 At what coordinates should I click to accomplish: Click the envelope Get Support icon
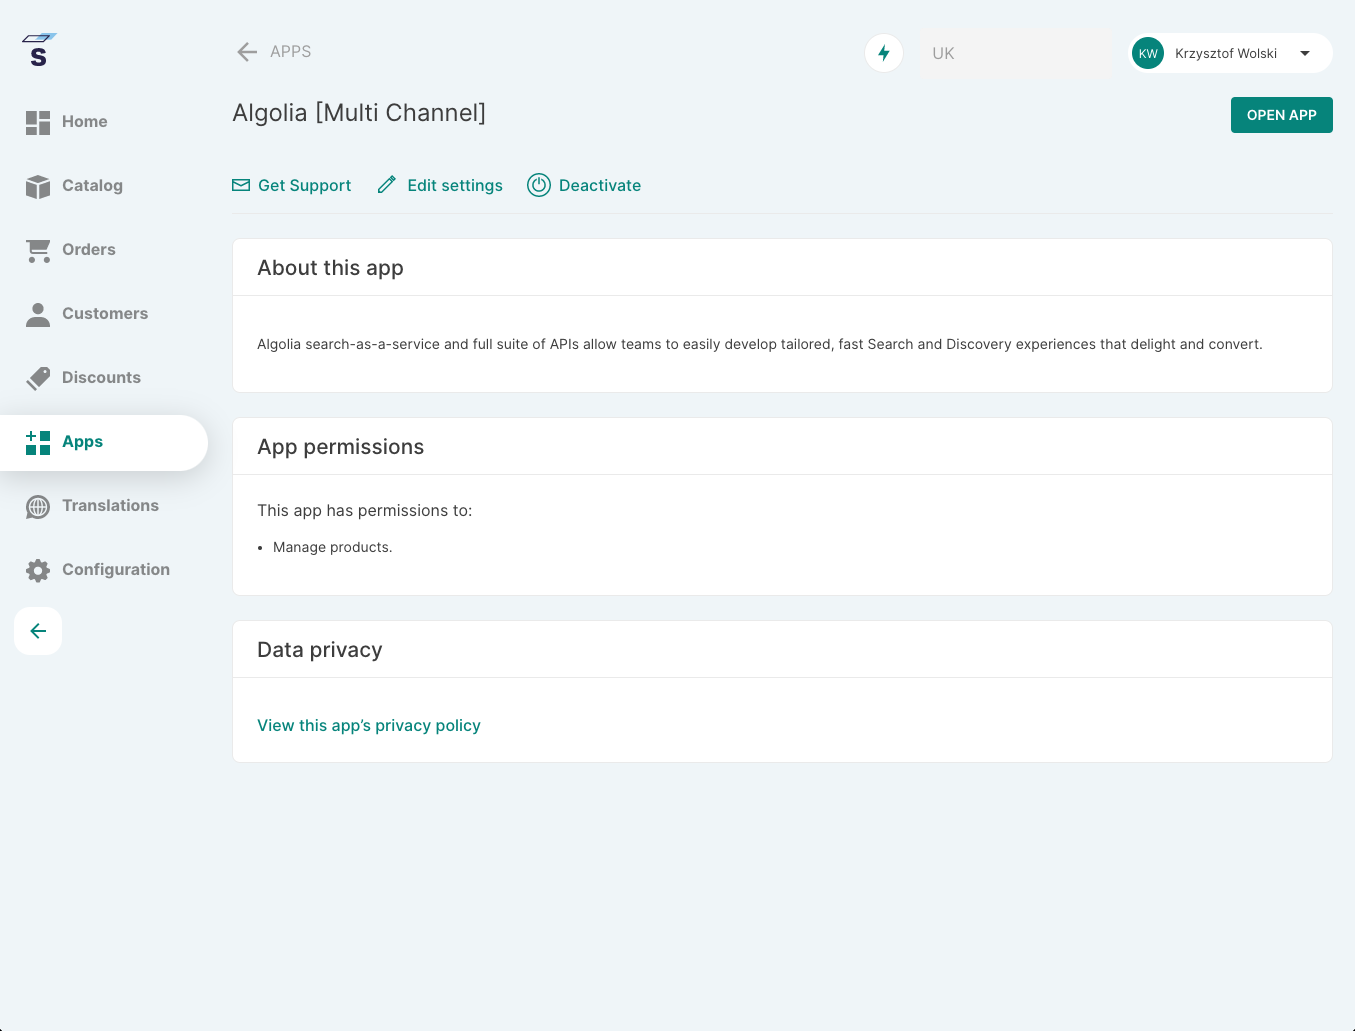[x=241, y=185]
